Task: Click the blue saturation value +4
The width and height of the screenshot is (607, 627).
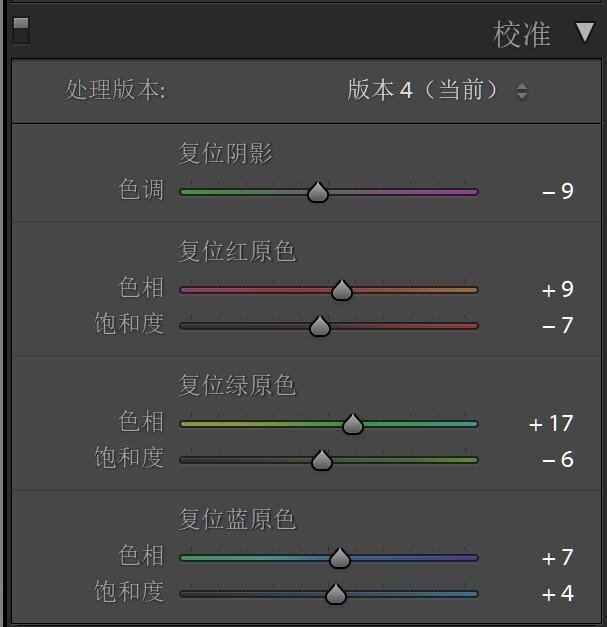Action: (558, 594)
